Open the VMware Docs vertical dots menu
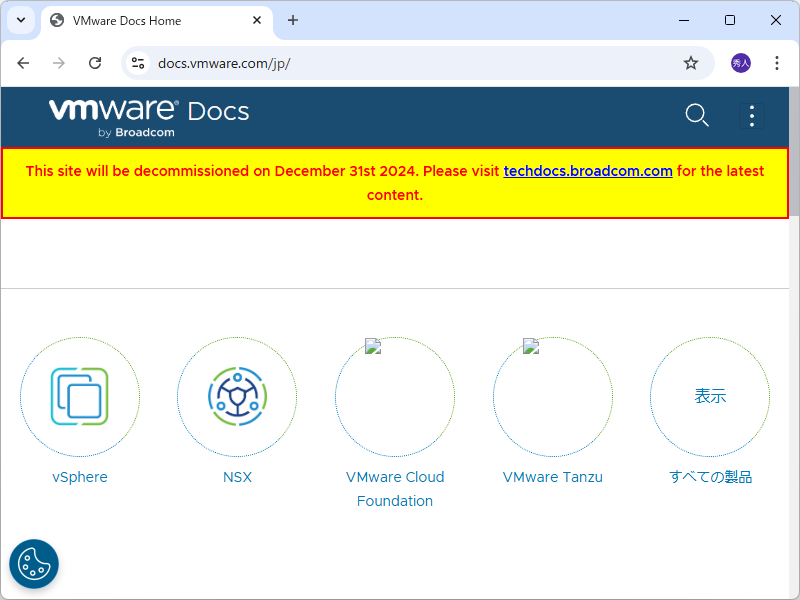Viewport: 800px width, 600px height. pyautogui.click(x=752, y=115)
